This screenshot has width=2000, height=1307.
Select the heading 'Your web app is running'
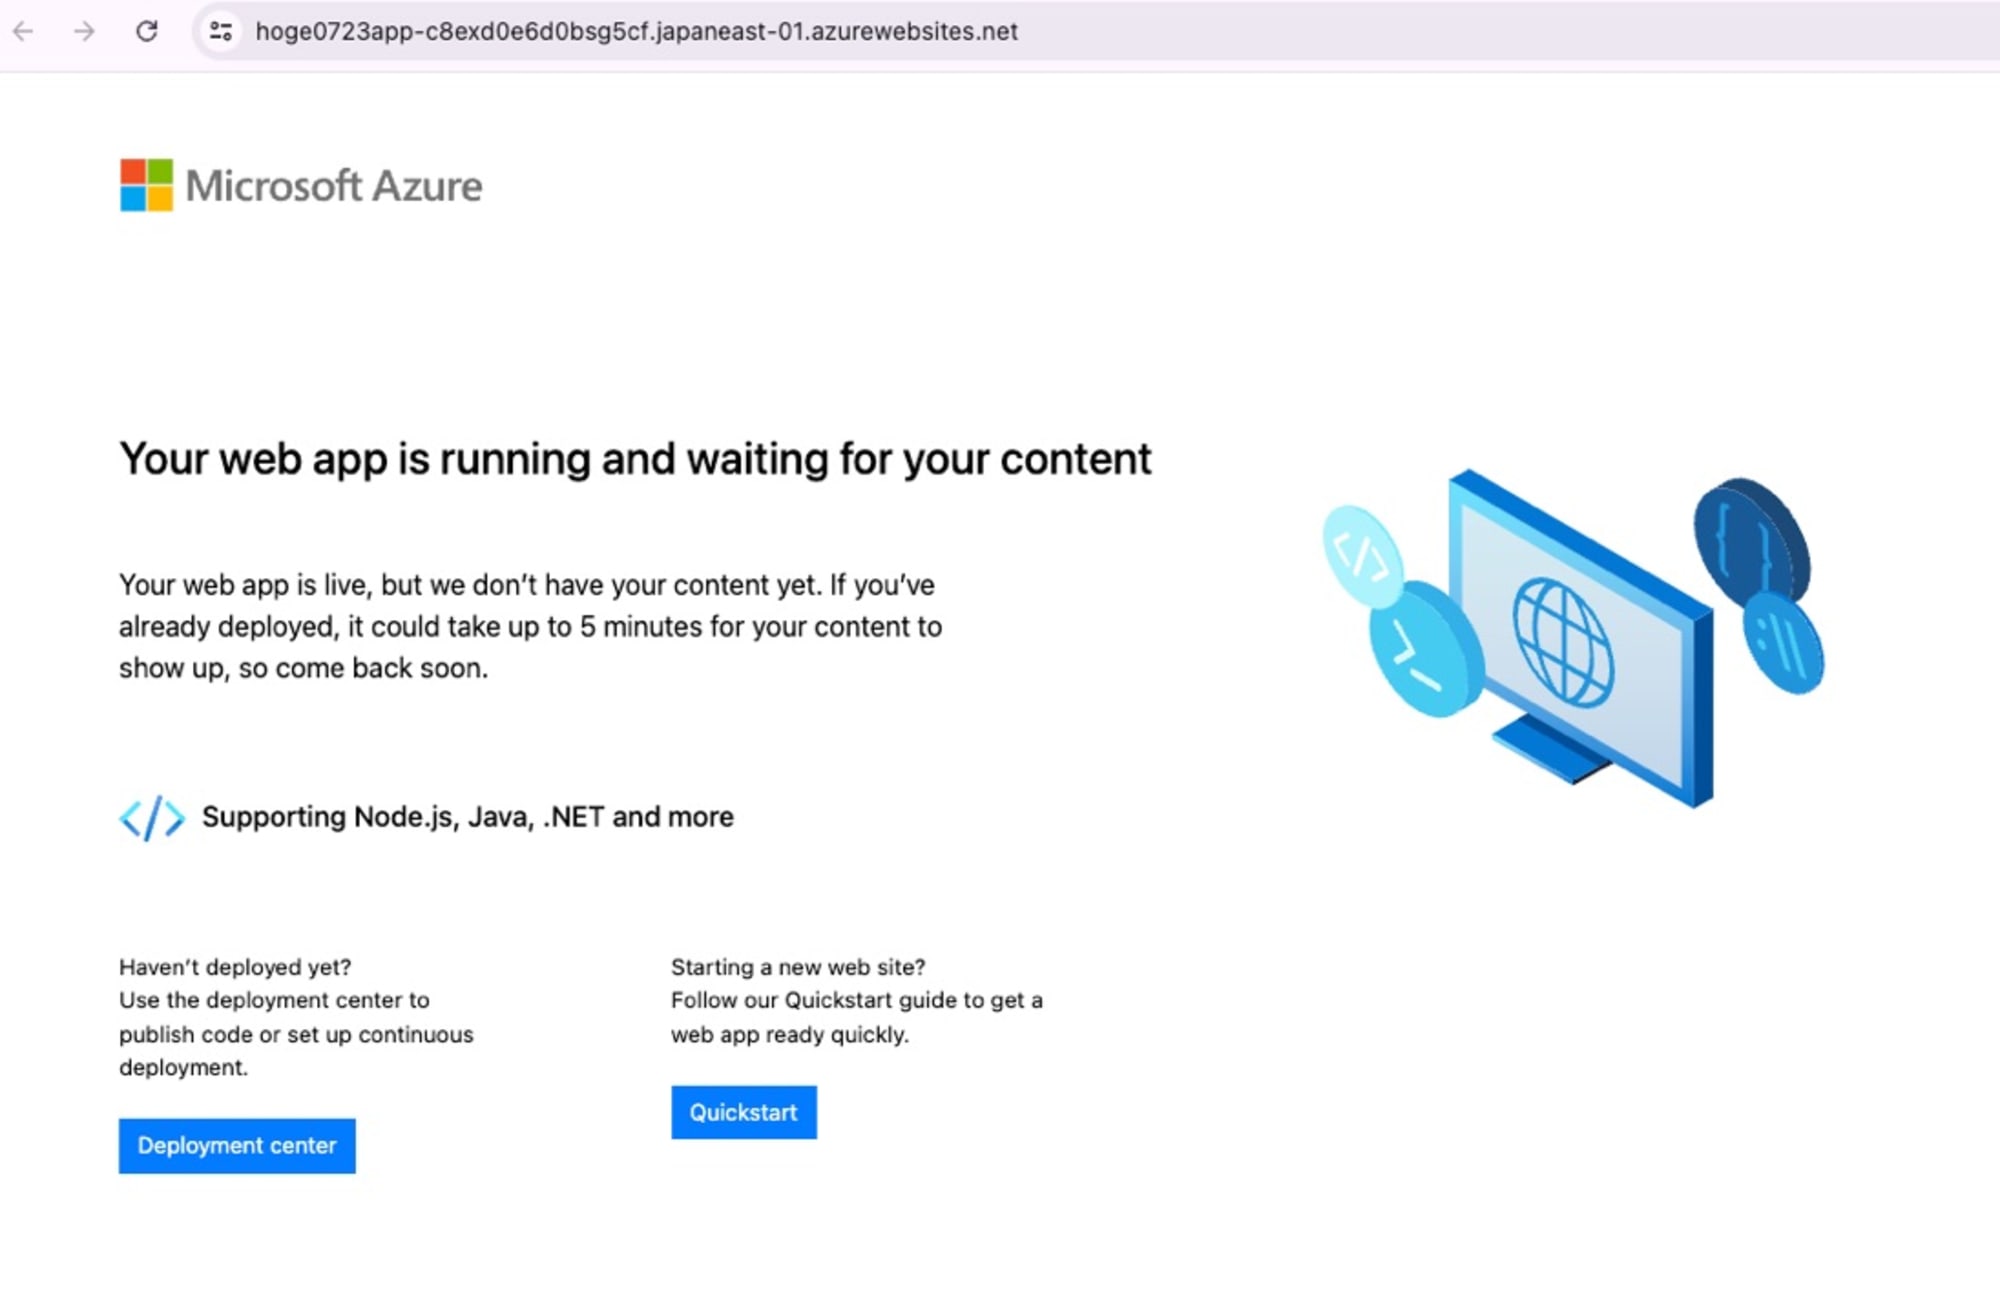[635, 459]
